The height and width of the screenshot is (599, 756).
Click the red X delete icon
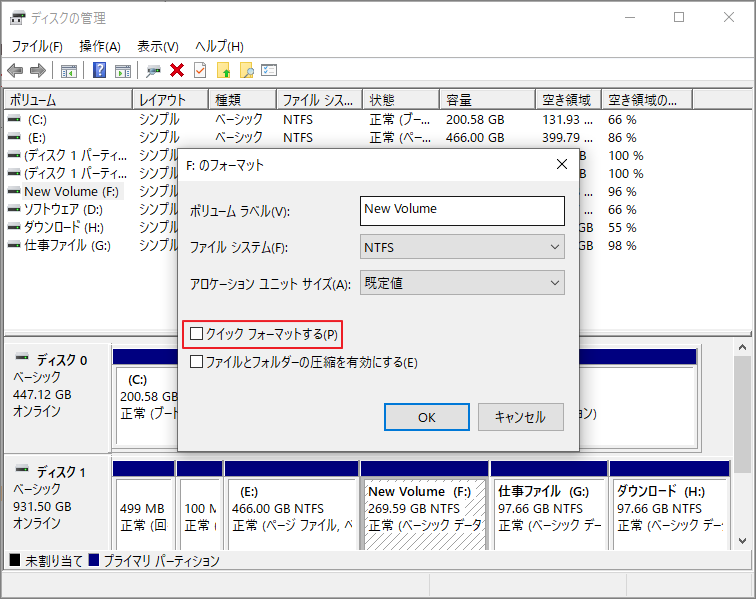click(177, 70)
